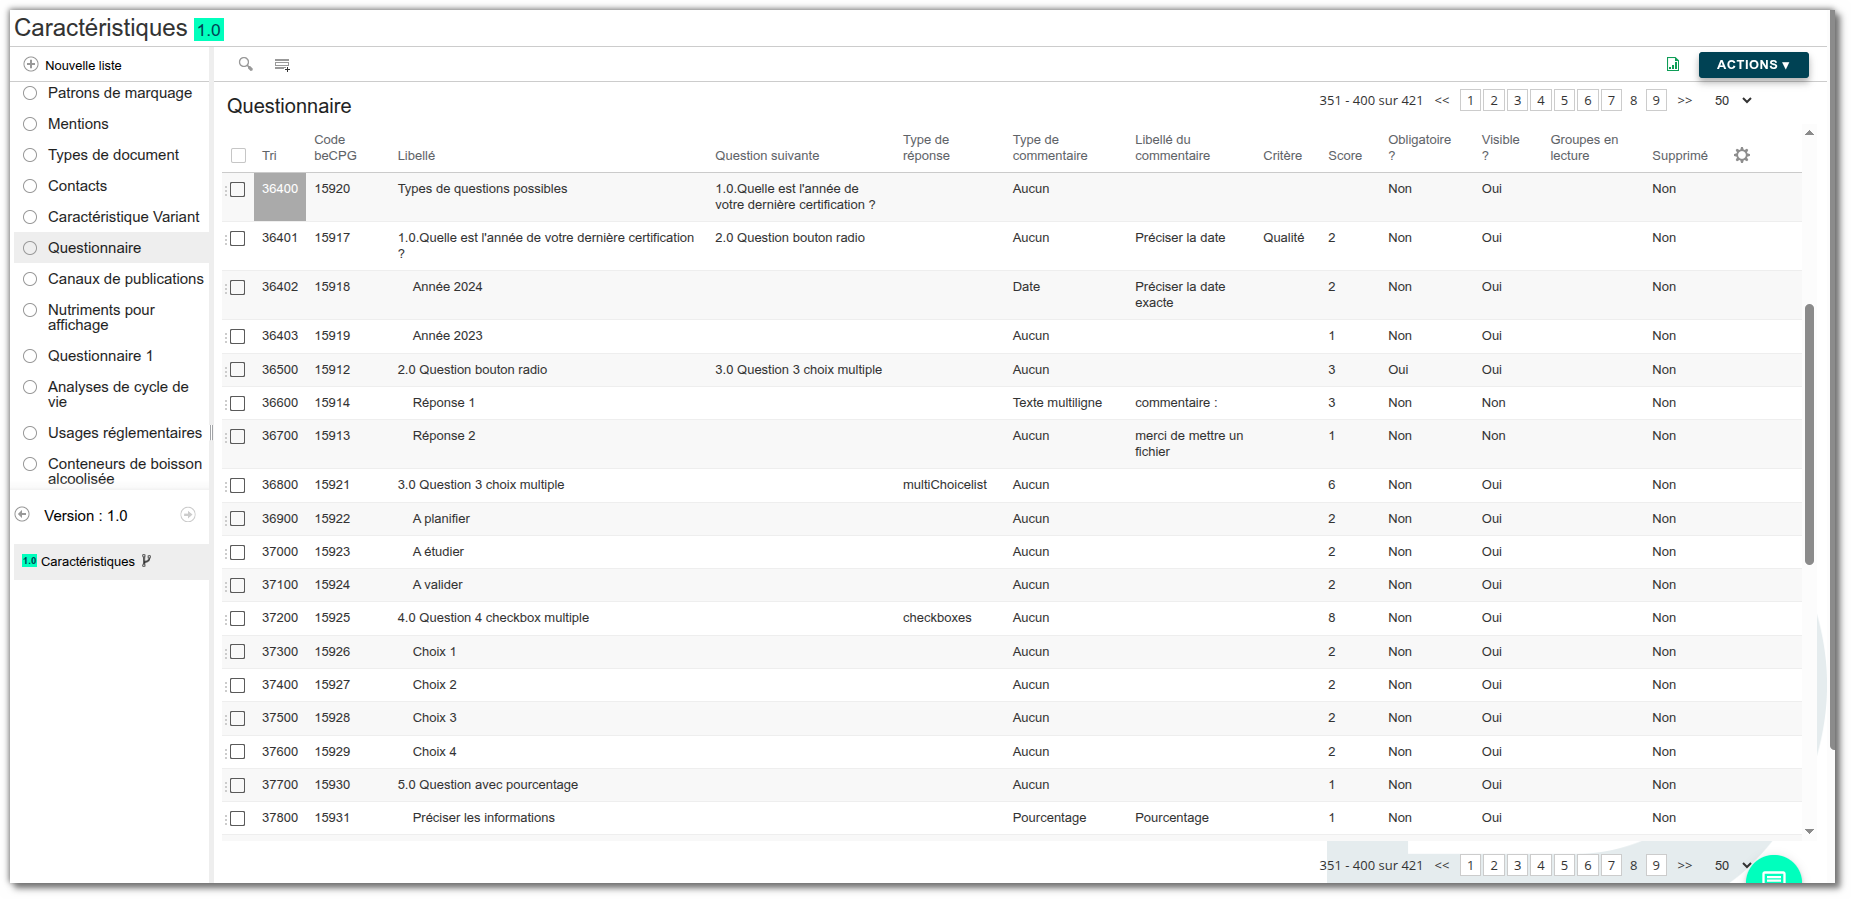Click the top next pages arrows
This screenshot has height=899, width=1851.
tap(1685, 100)
